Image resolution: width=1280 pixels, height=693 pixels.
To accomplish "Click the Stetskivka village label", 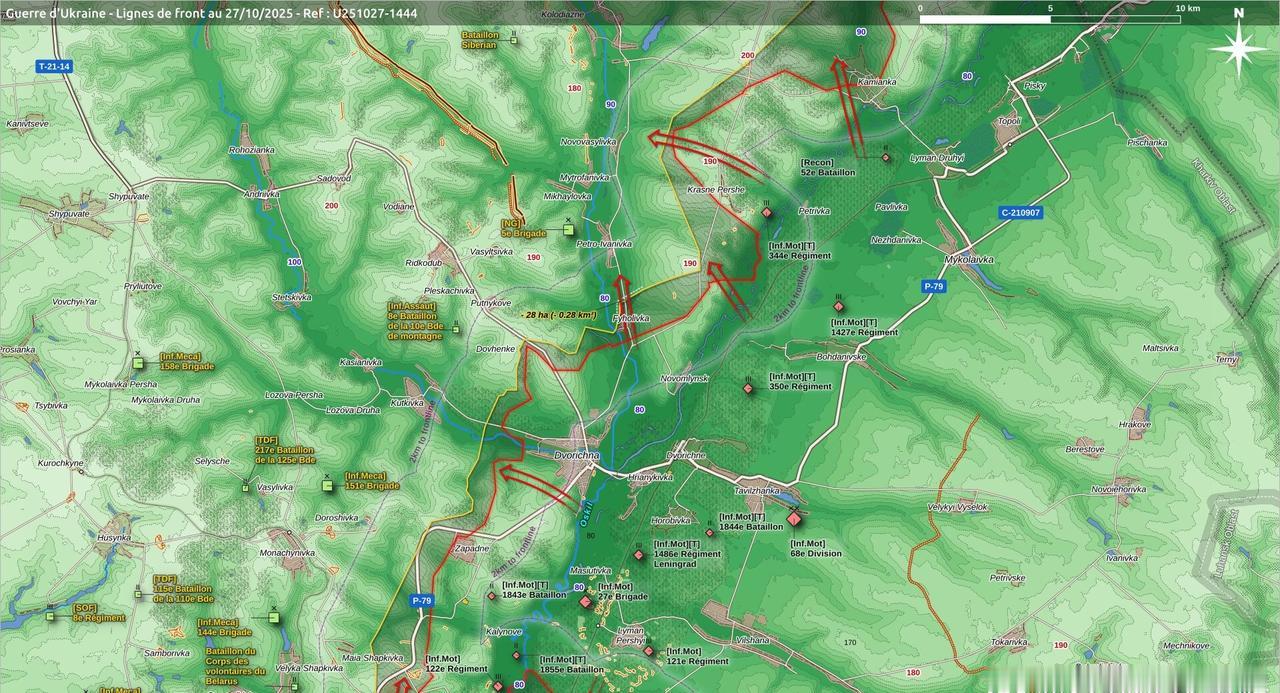I will click(291, 297).
